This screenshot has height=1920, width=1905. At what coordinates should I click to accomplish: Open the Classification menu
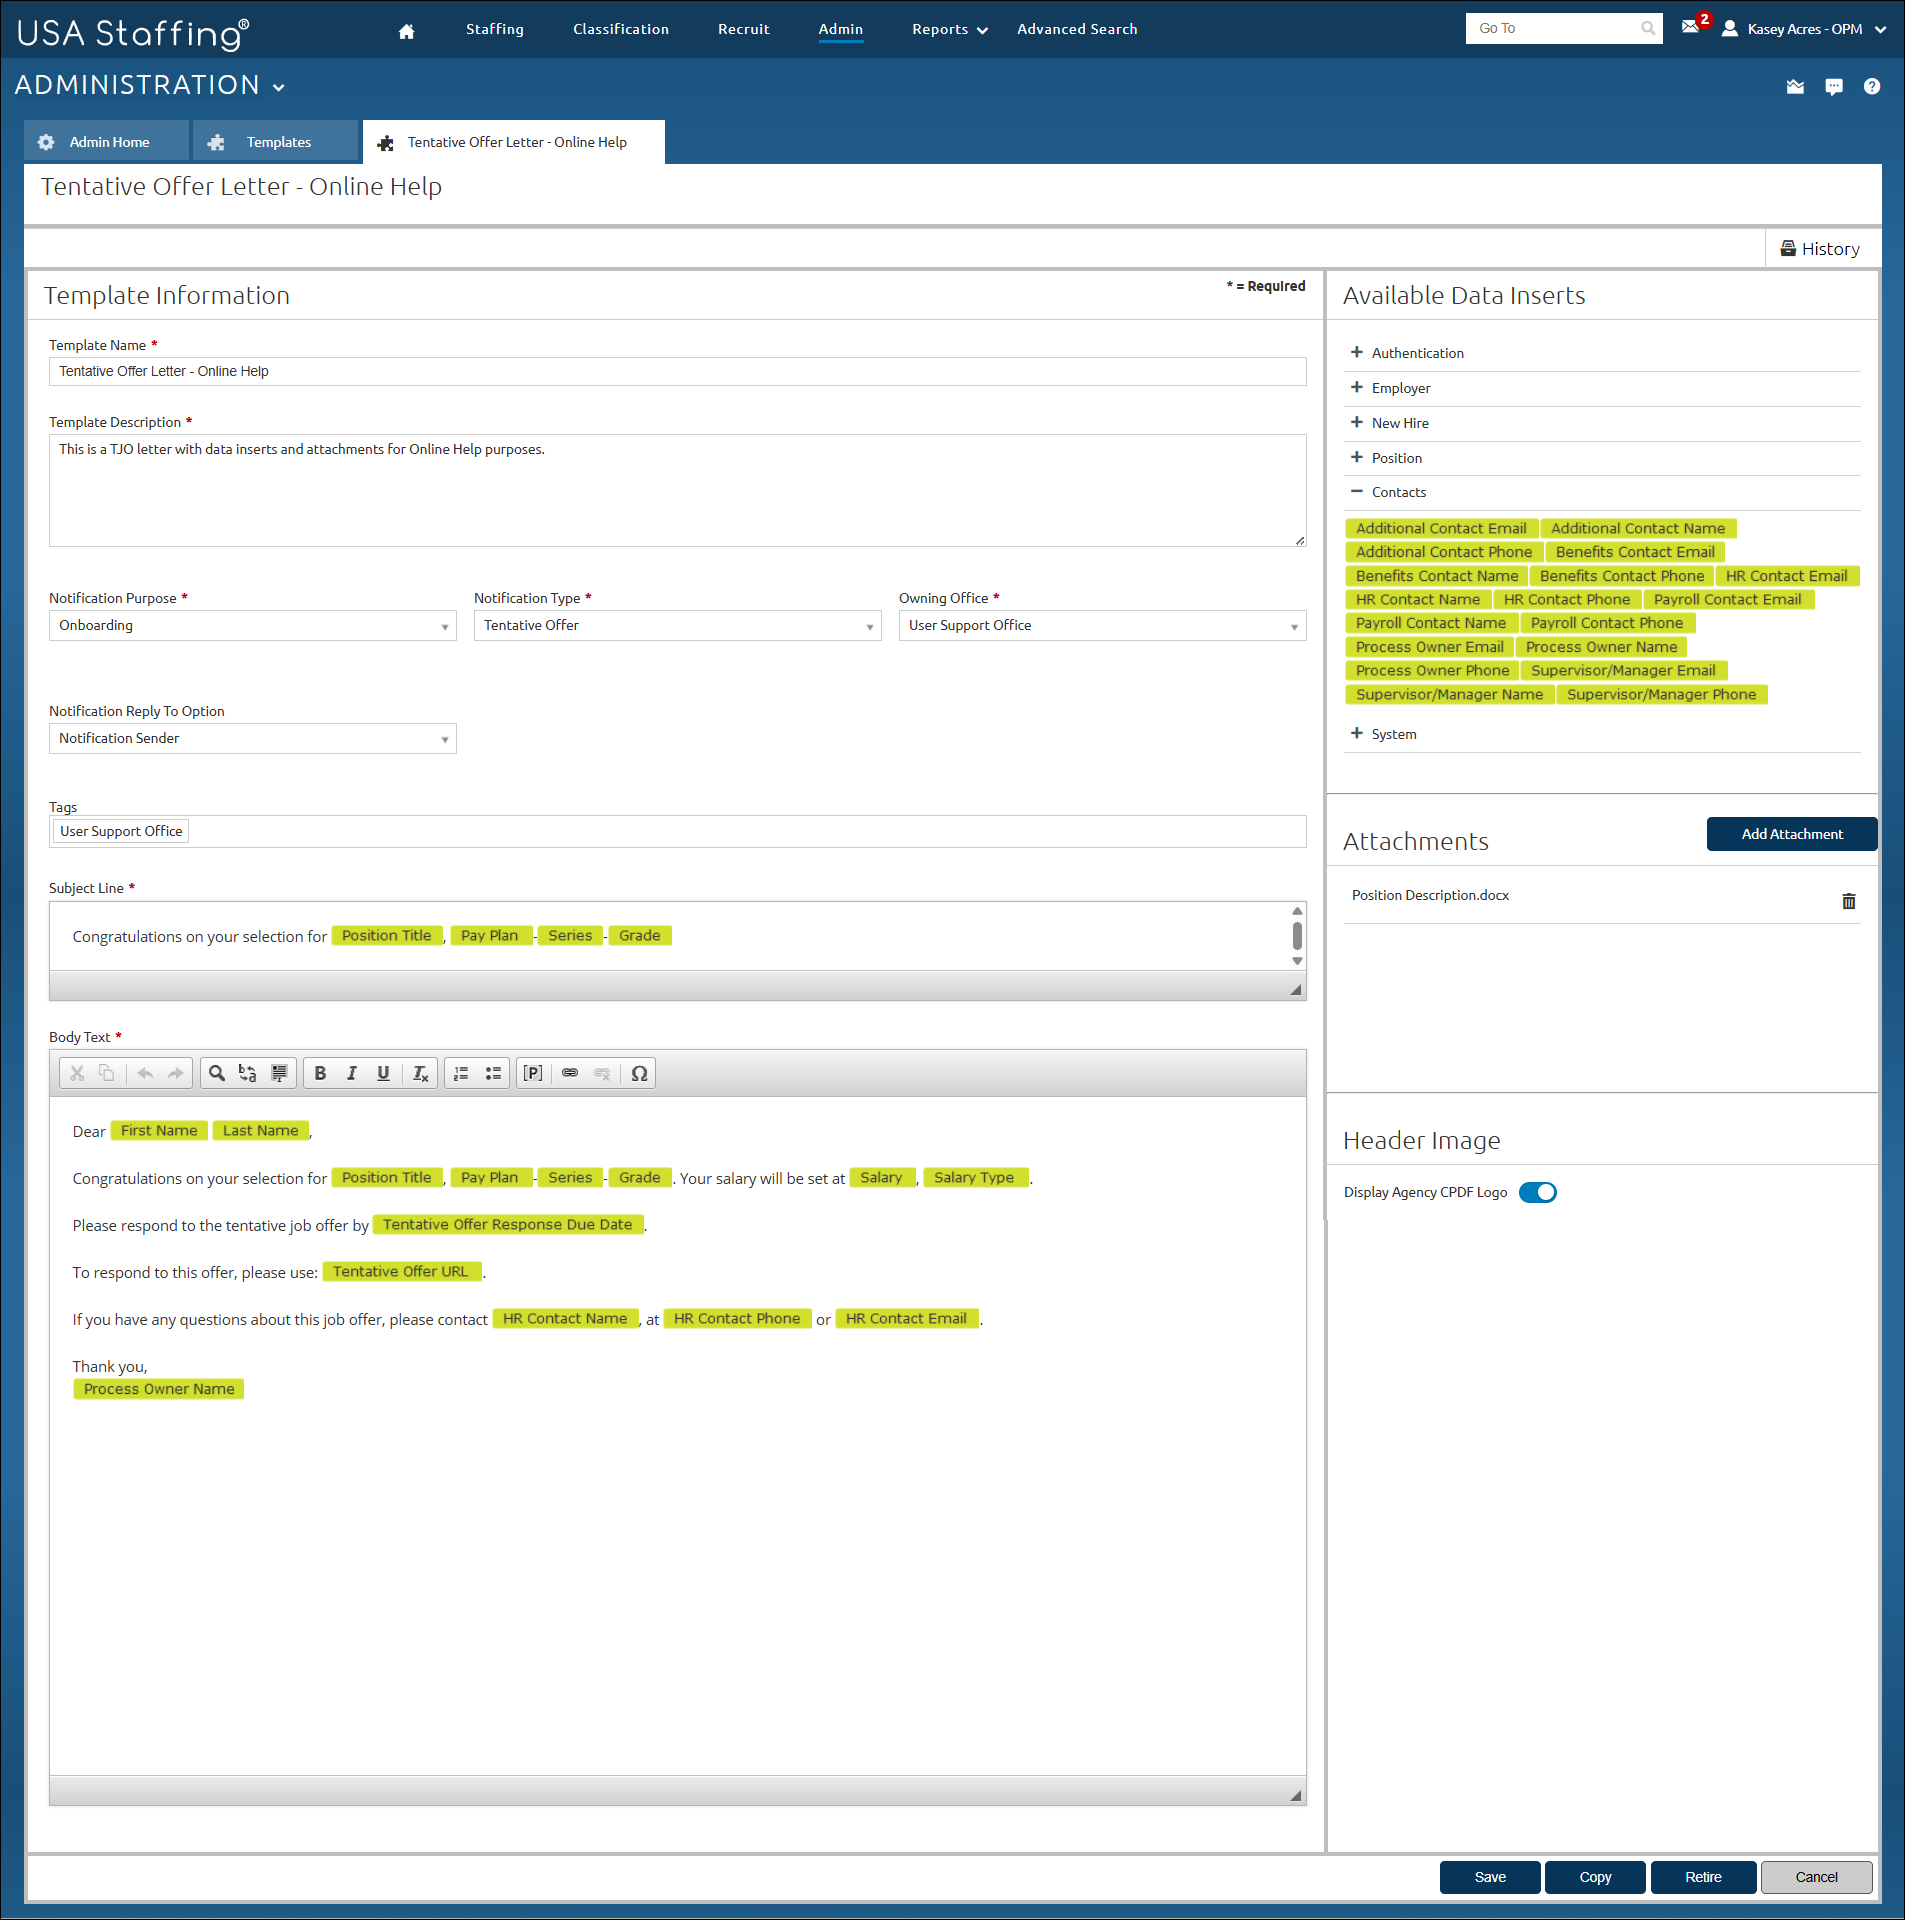(x=620, y=29)
